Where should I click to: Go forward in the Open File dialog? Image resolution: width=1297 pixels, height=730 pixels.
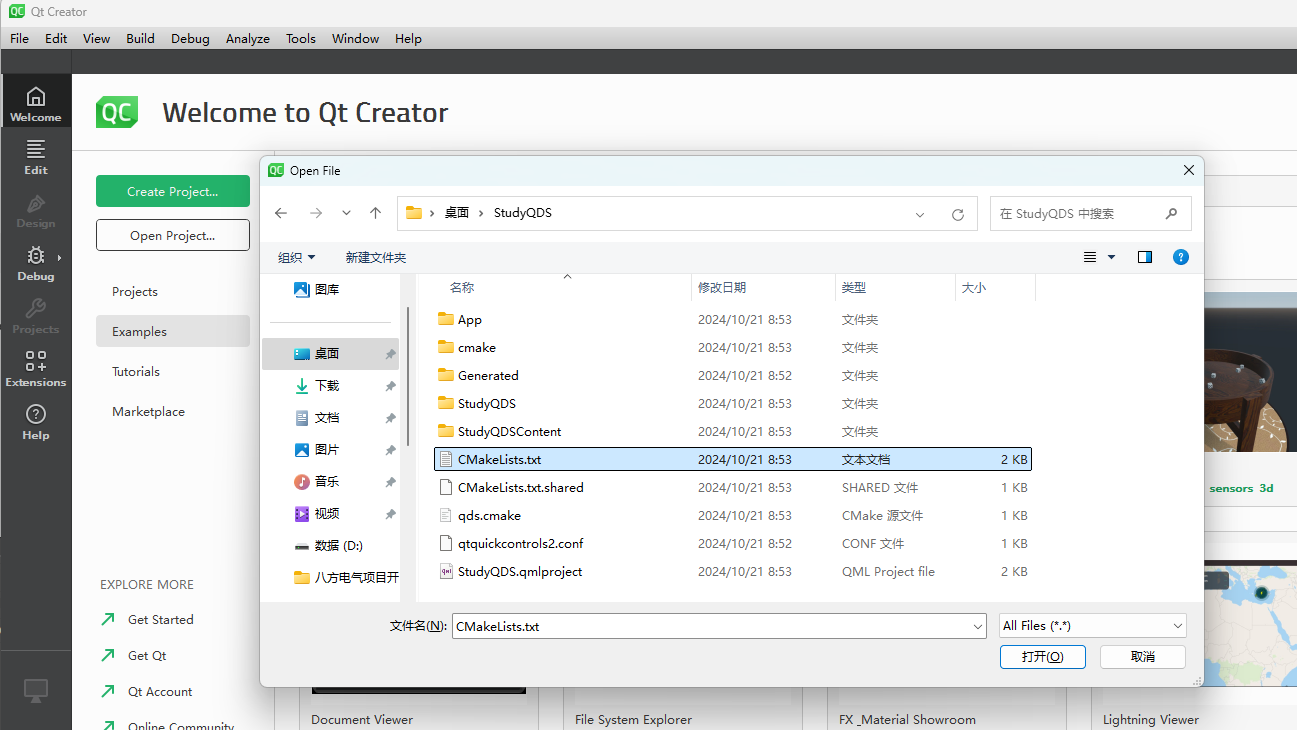[316, 213]
